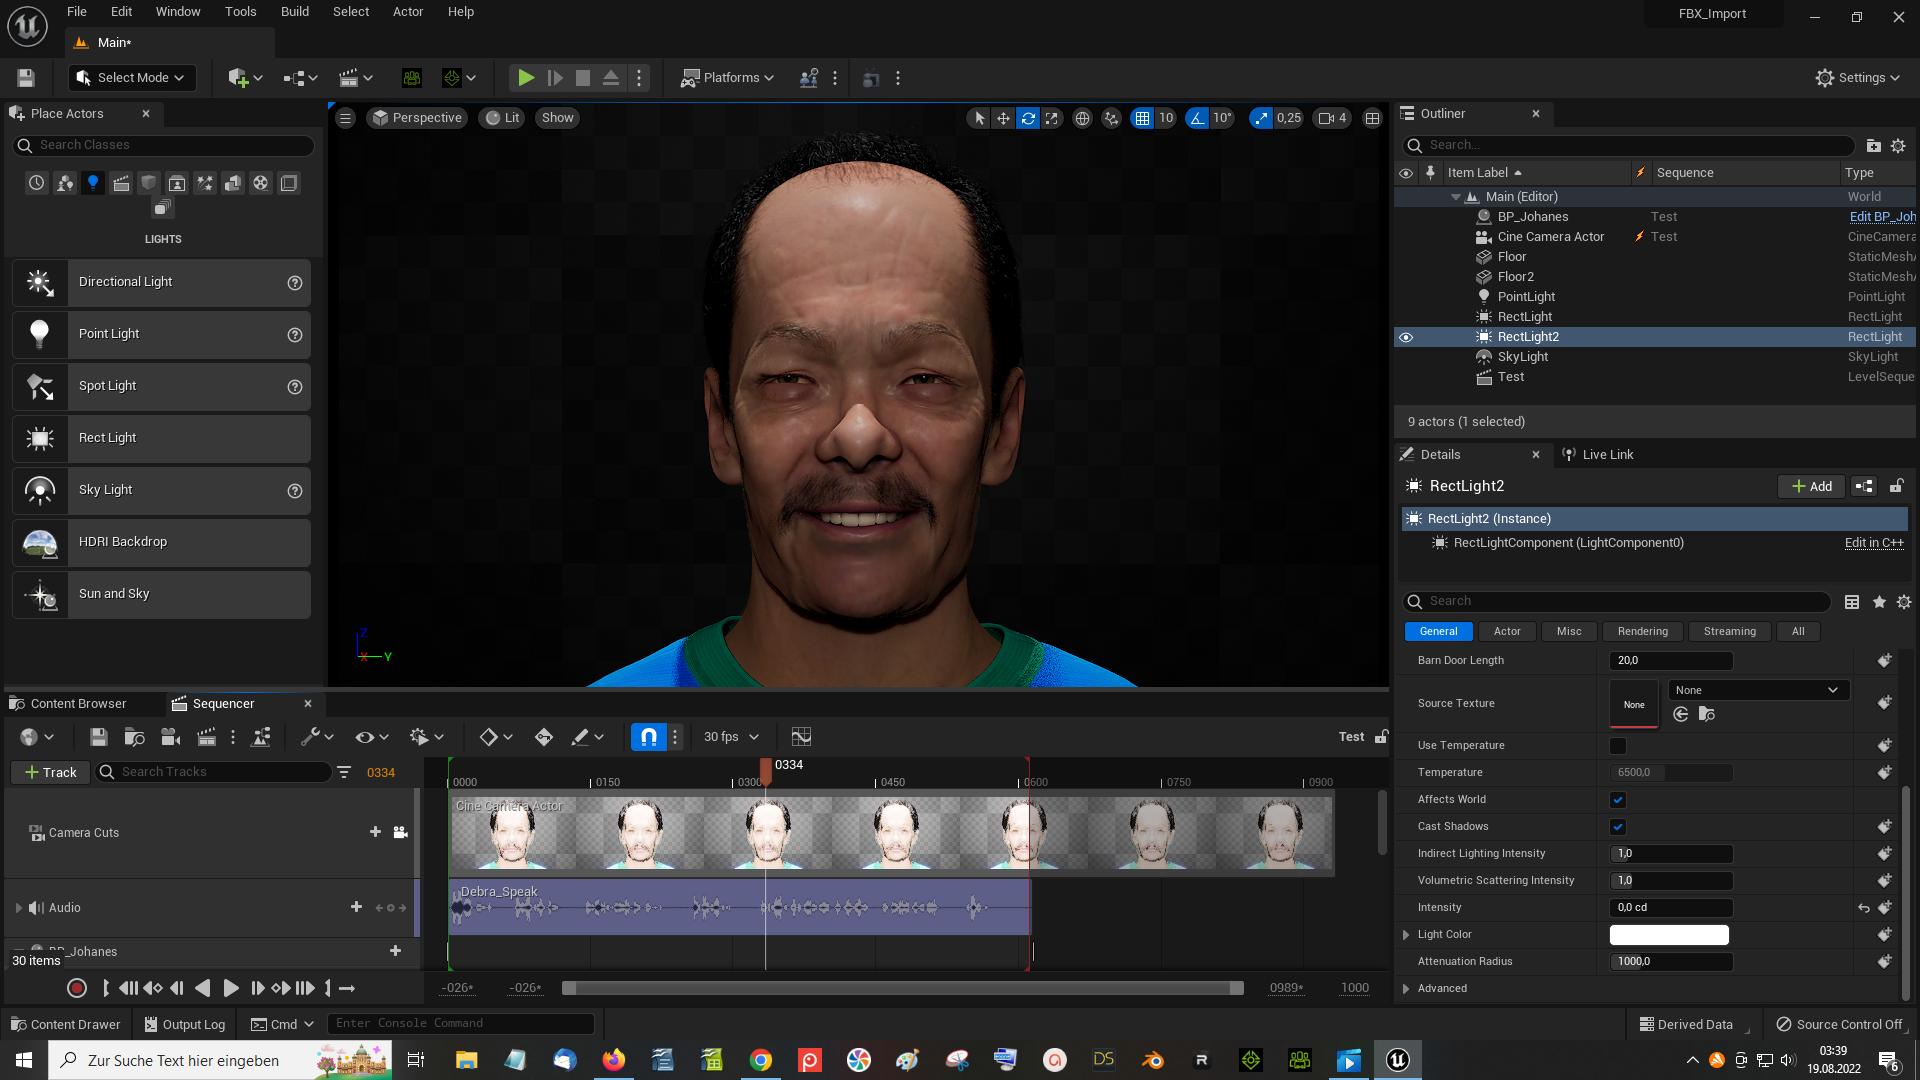This screenshot has height=1080, width=1920.
Task: Activate the scale gizmo tool in the viewport
Action: pyautogui.click(x=1052, y=118)
